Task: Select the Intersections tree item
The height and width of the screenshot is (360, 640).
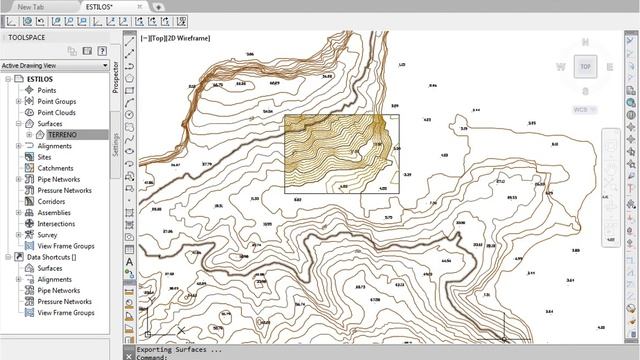Action: click(x=56, y=224)
